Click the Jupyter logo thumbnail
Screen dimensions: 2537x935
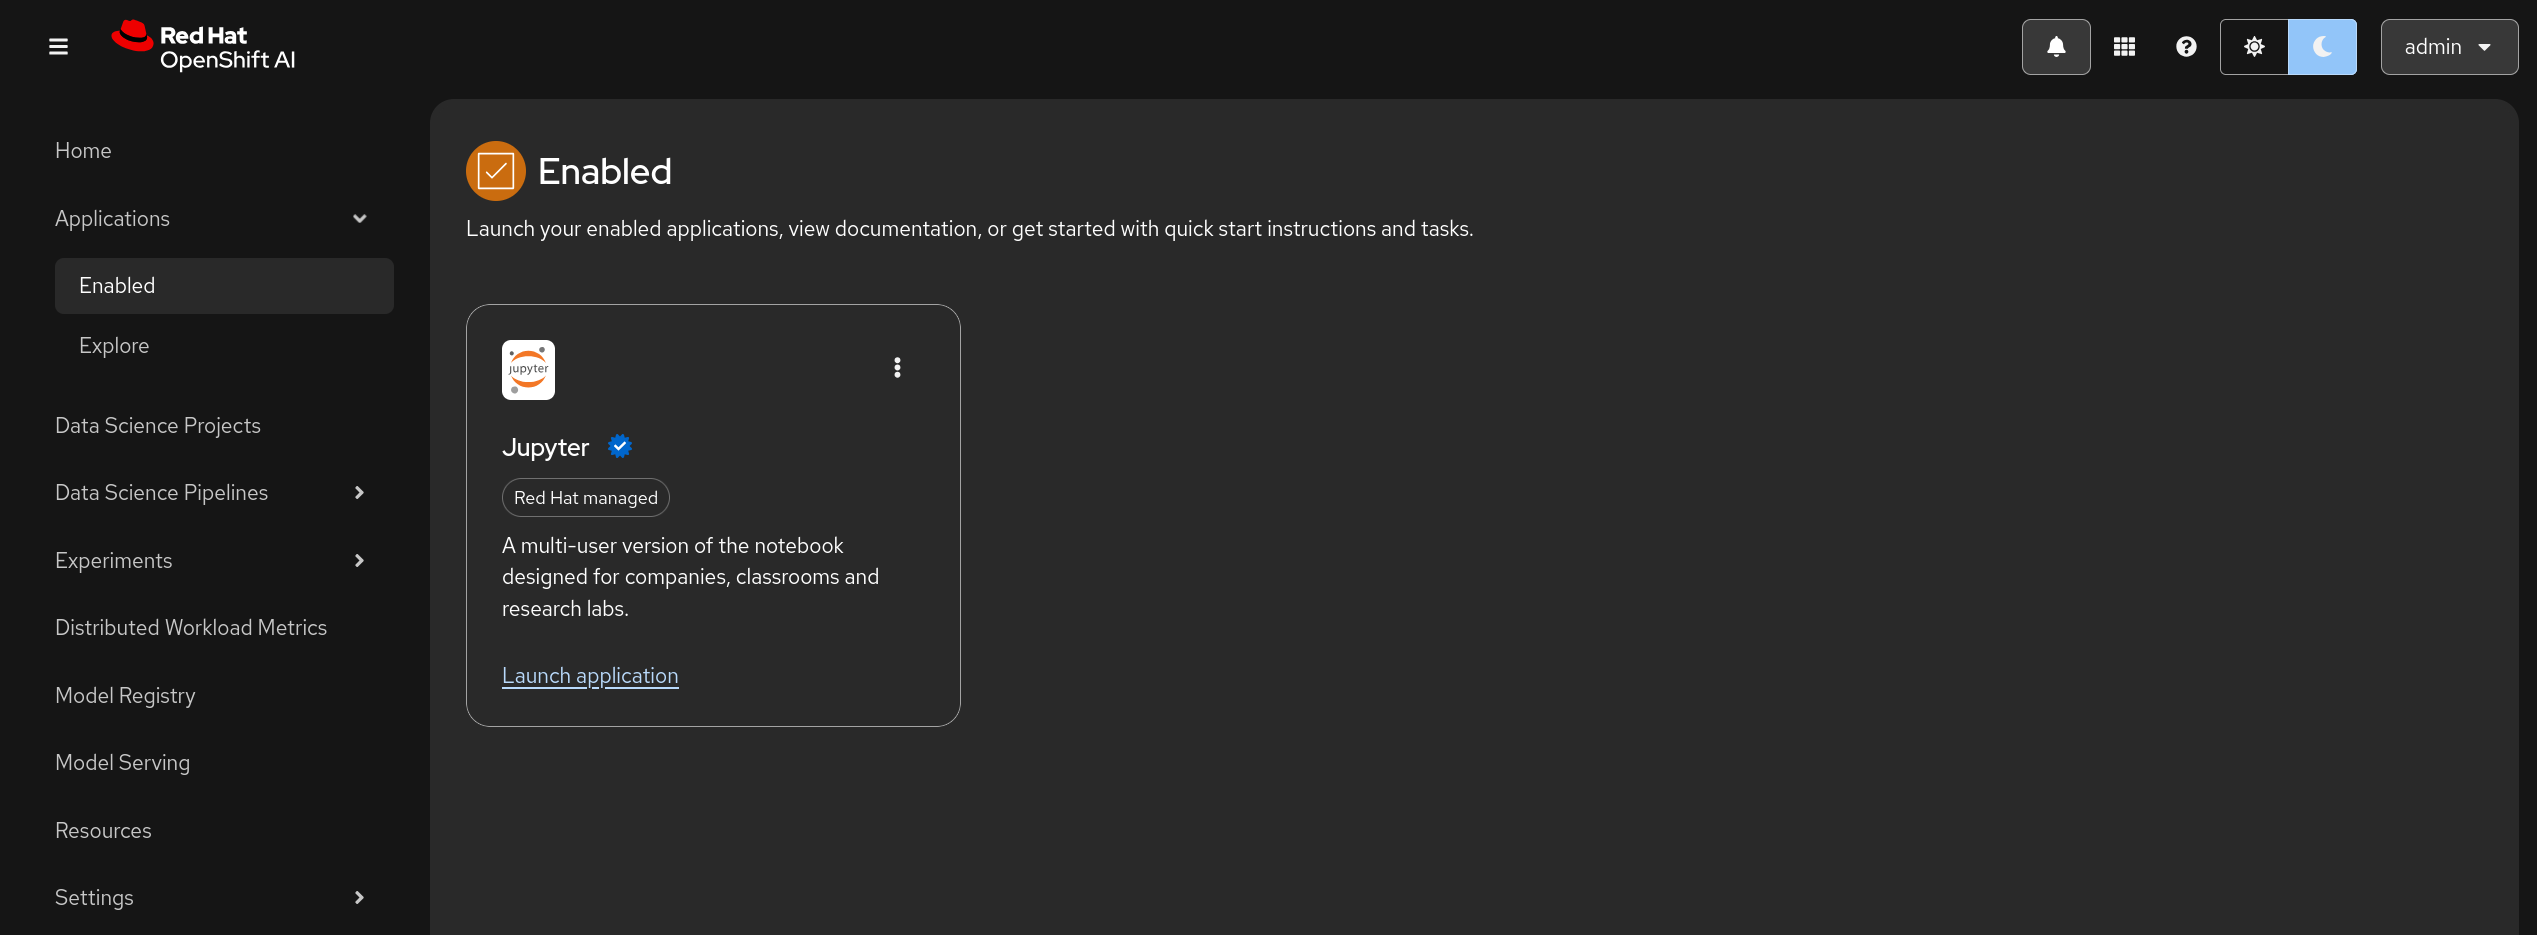pyautogui.click(x=528, y=370)
